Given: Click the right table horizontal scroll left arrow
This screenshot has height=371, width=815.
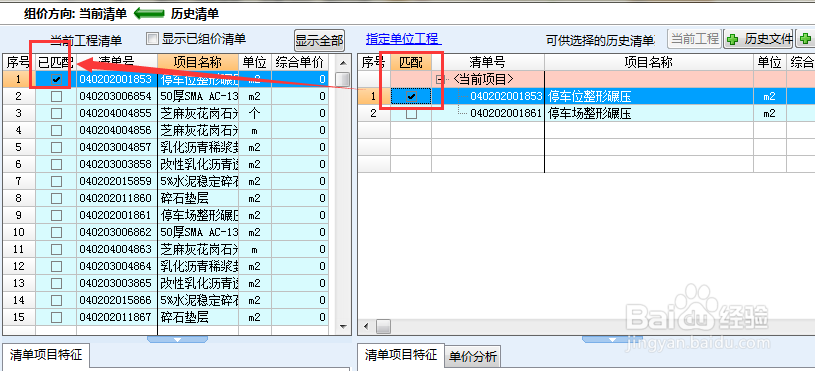Looking at the screenshot, I should (x=366, y=326).
